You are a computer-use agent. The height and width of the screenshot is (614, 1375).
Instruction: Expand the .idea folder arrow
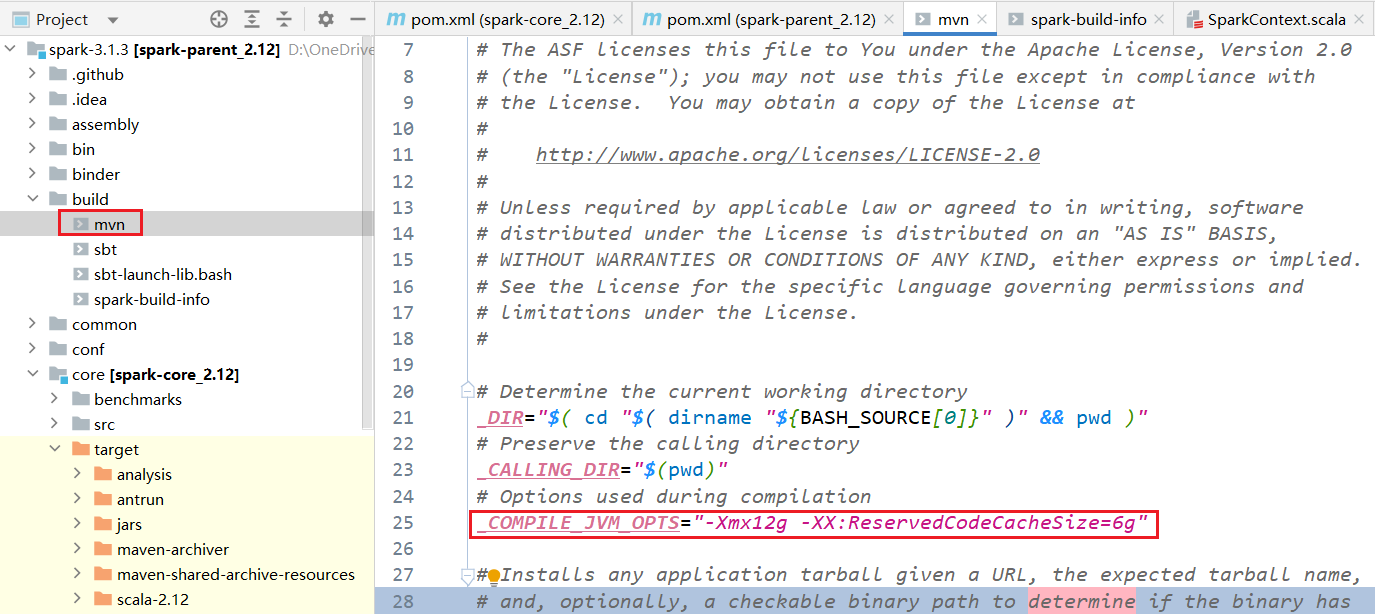pos(33,99)
